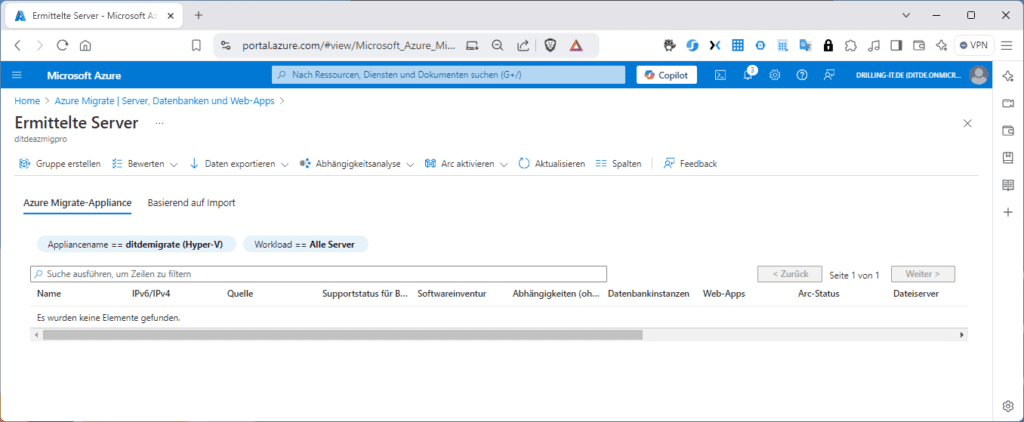The image size is (1024, 422).
Task: Click the horizontal scrollbar of the table
Action: pyautogui.click(x=343, y=334)
